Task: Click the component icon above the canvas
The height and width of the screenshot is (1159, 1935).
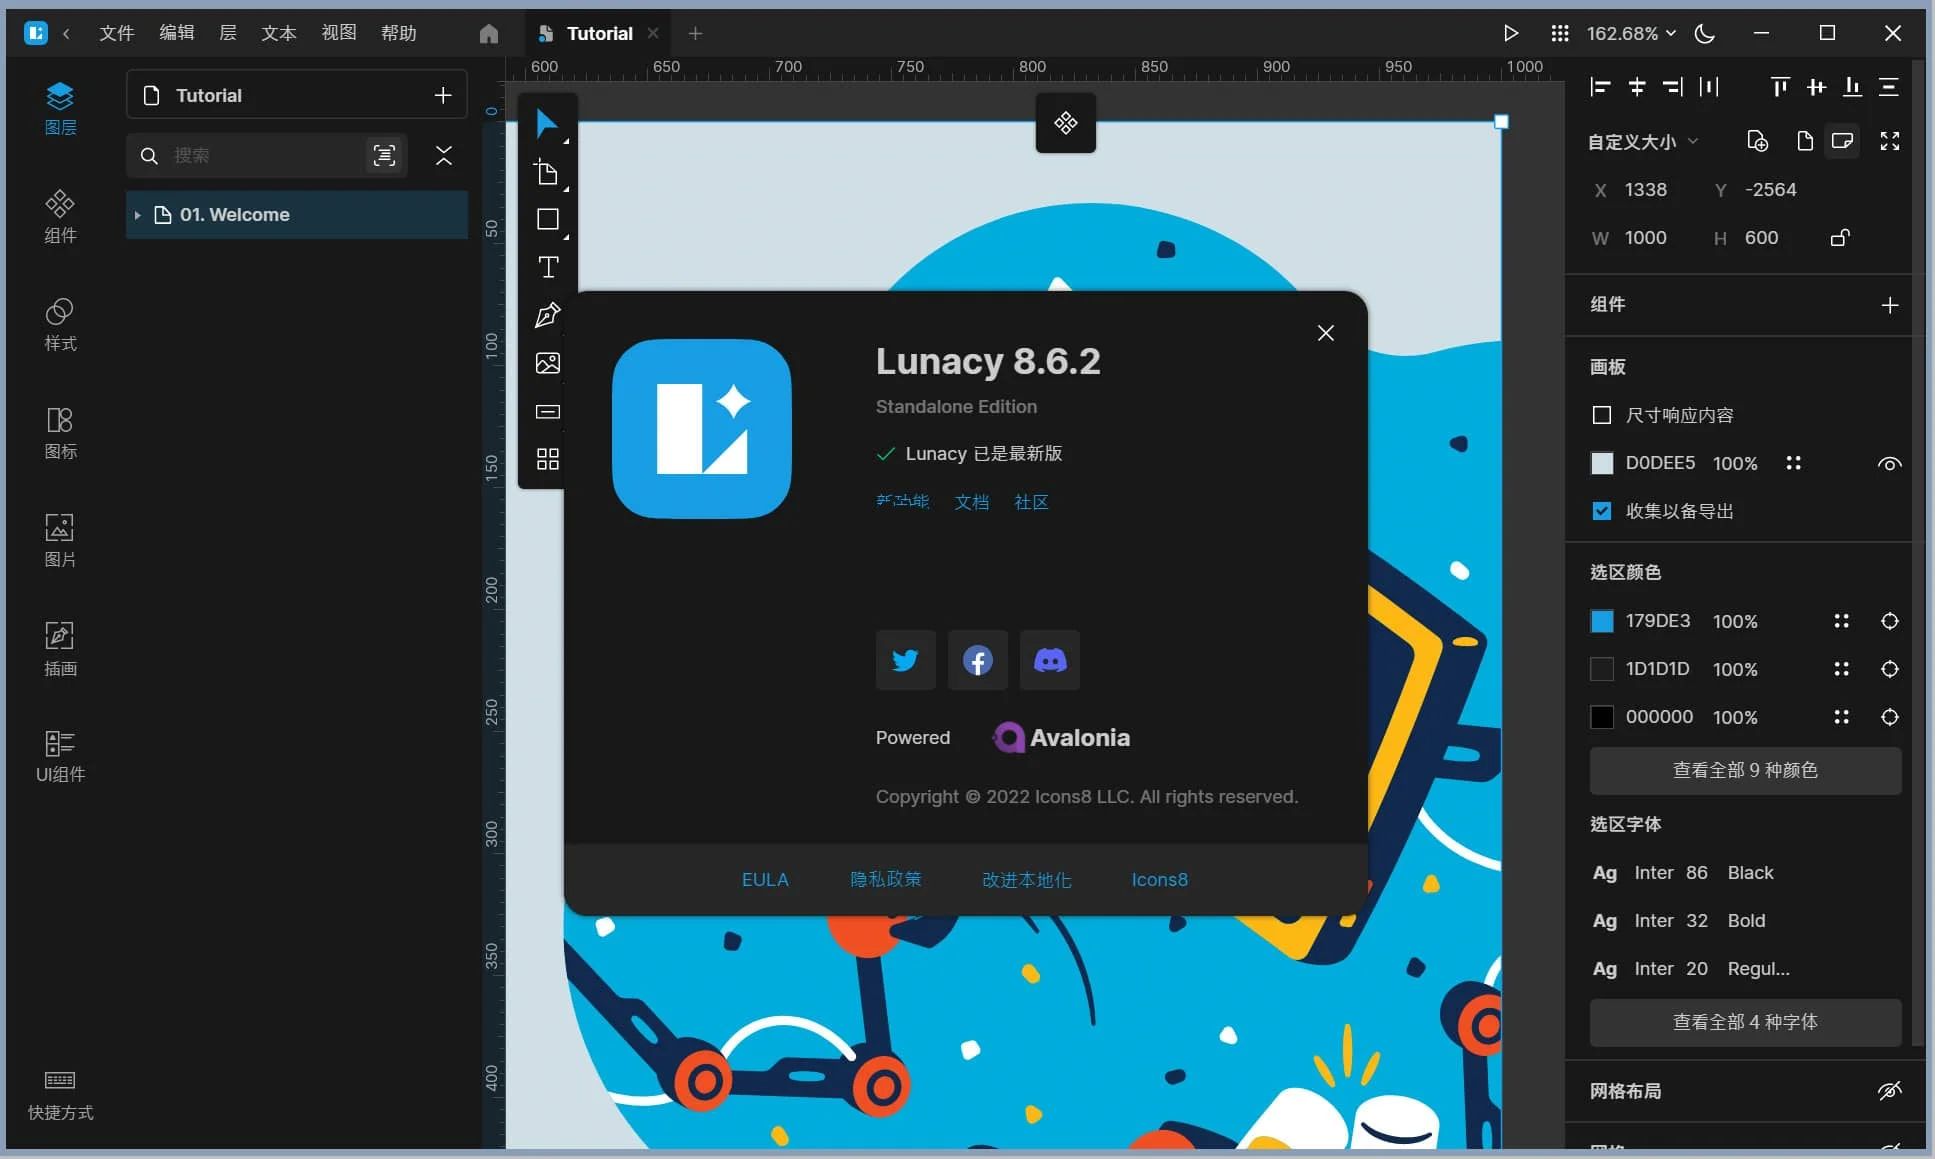Action: (1065, 123)
